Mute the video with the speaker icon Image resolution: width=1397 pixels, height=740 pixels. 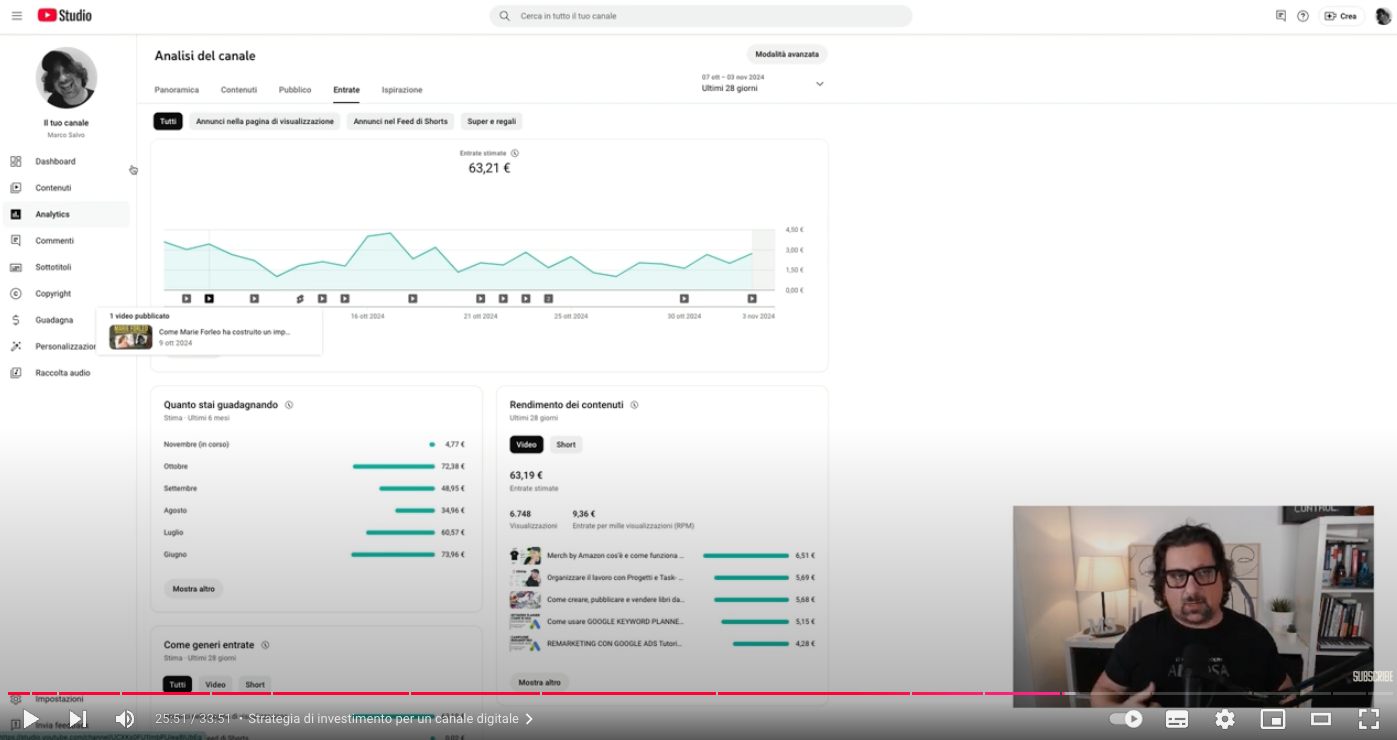click(125, 719)
